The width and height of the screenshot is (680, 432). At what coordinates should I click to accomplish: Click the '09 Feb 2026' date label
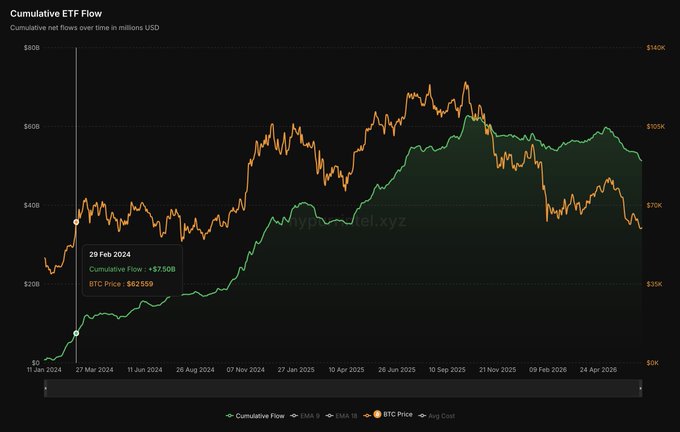(548, 370)
